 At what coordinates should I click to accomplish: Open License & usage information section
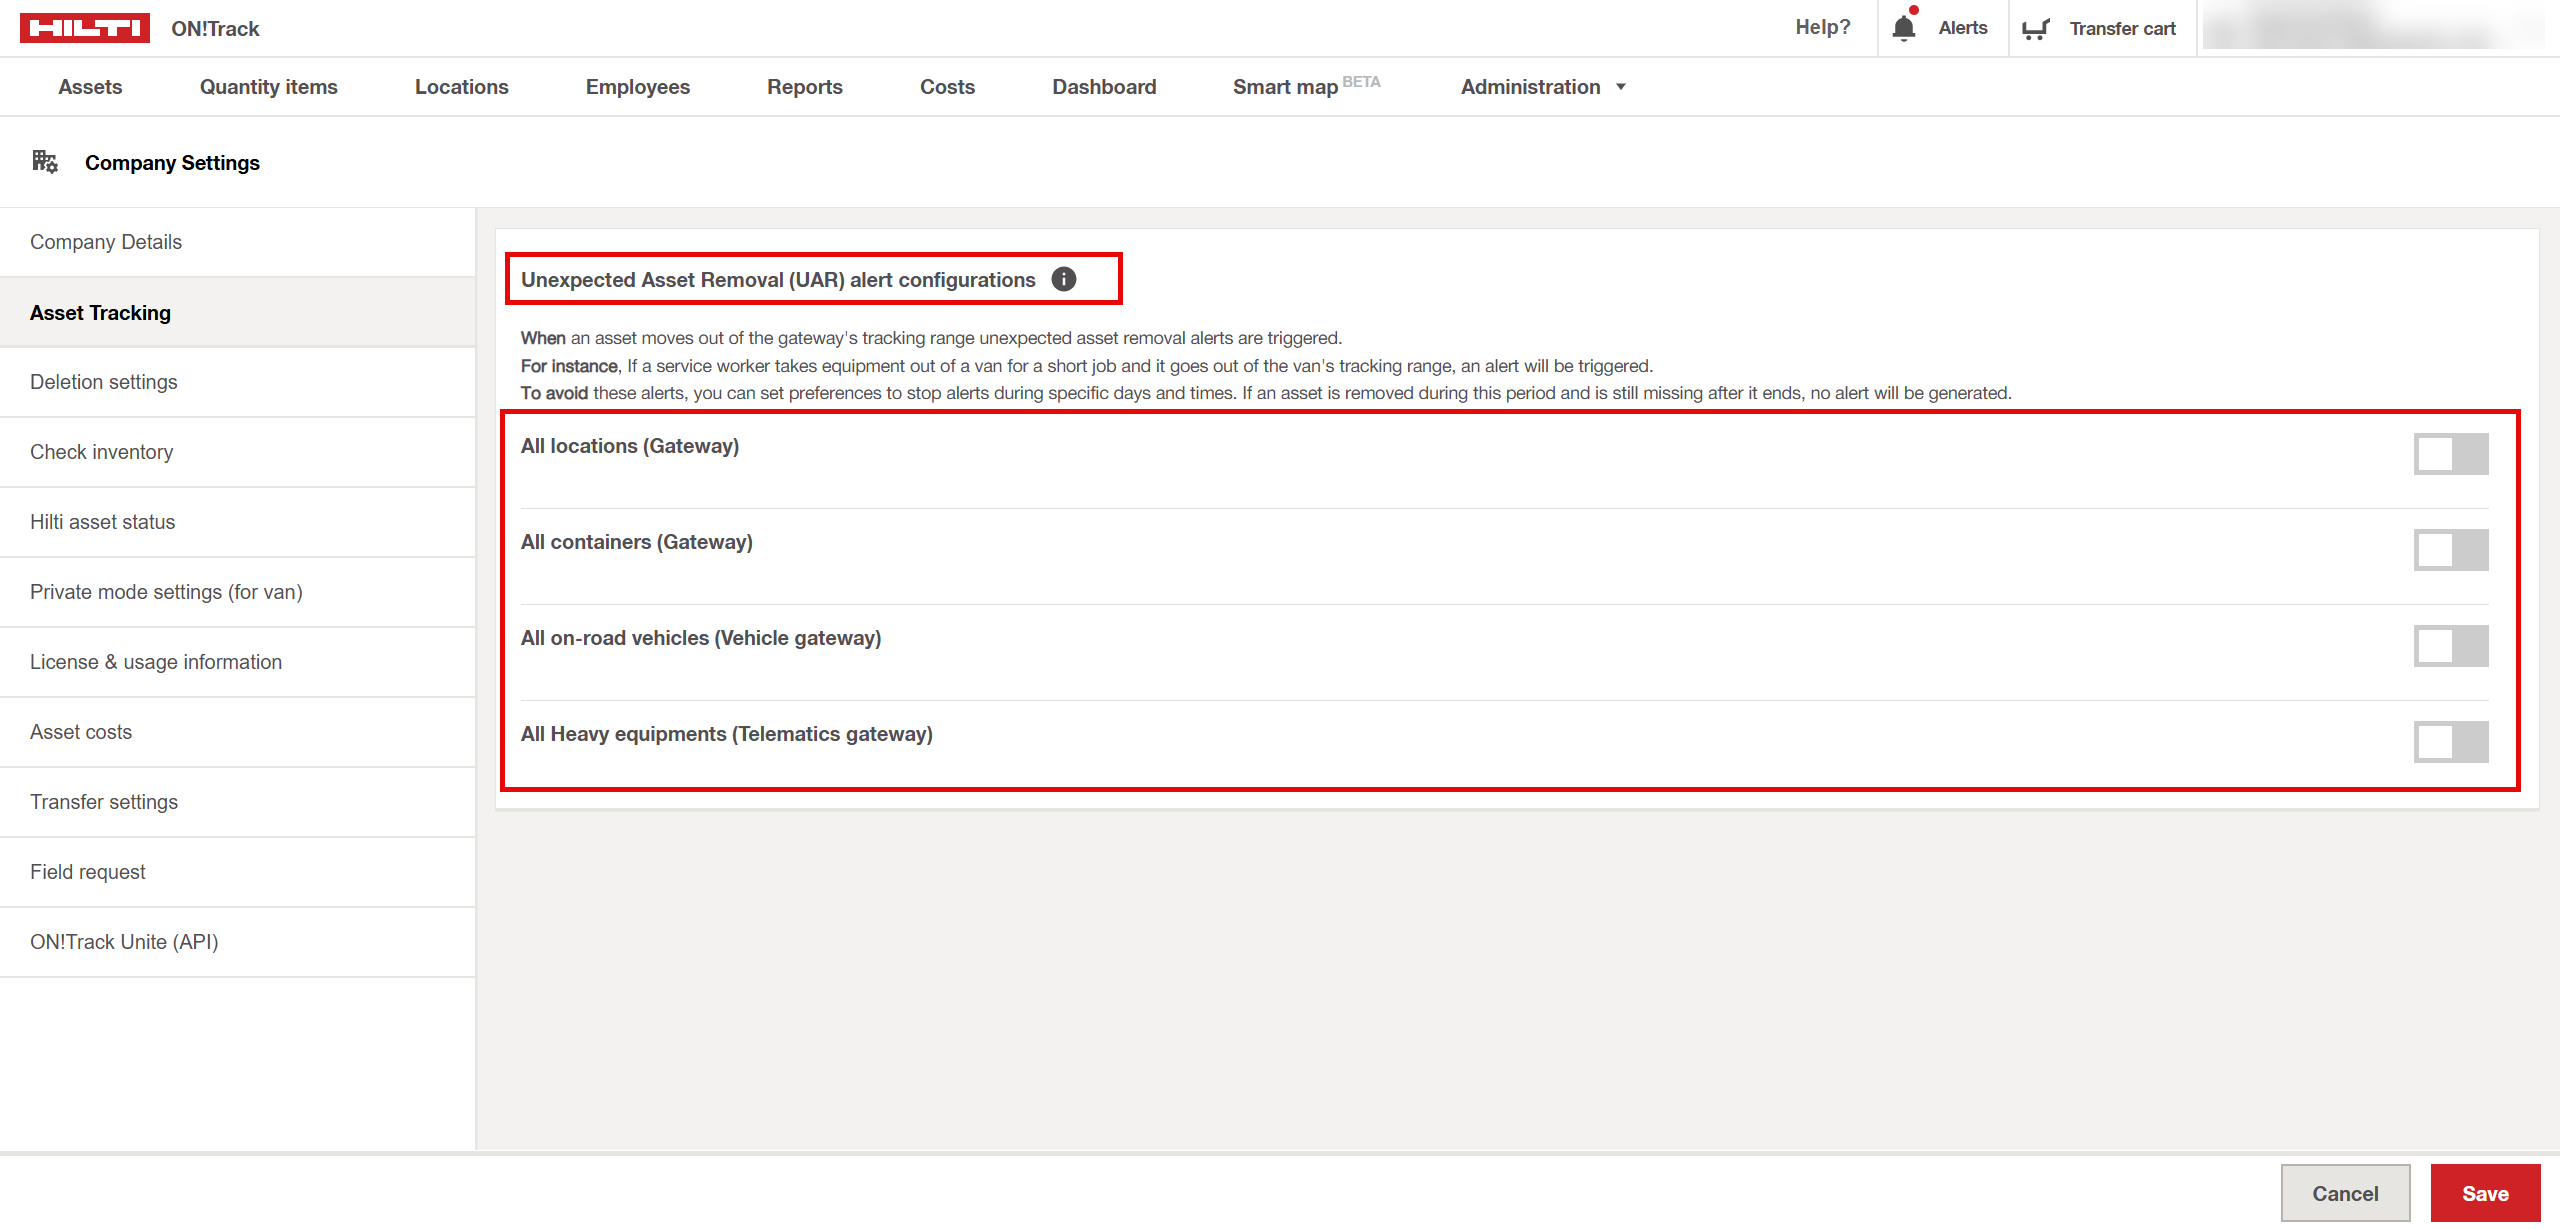point(156,662)
